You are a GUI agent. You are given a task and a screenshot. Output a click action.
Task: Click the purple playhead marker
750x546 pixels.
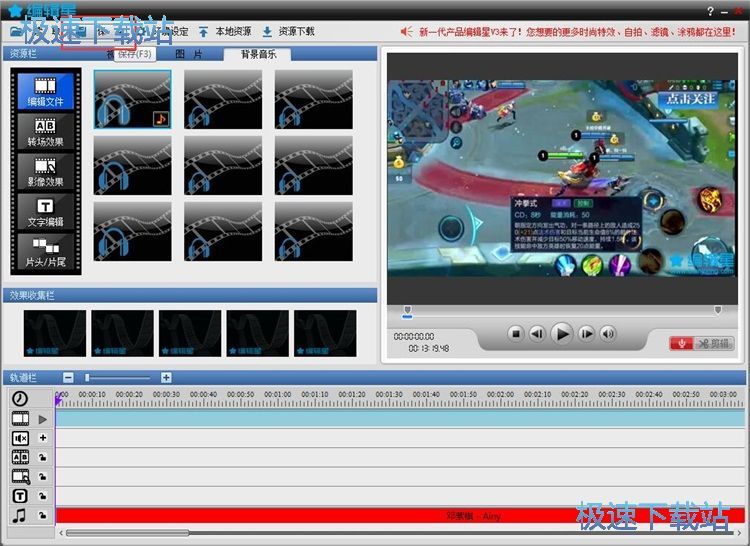[58, 400]
